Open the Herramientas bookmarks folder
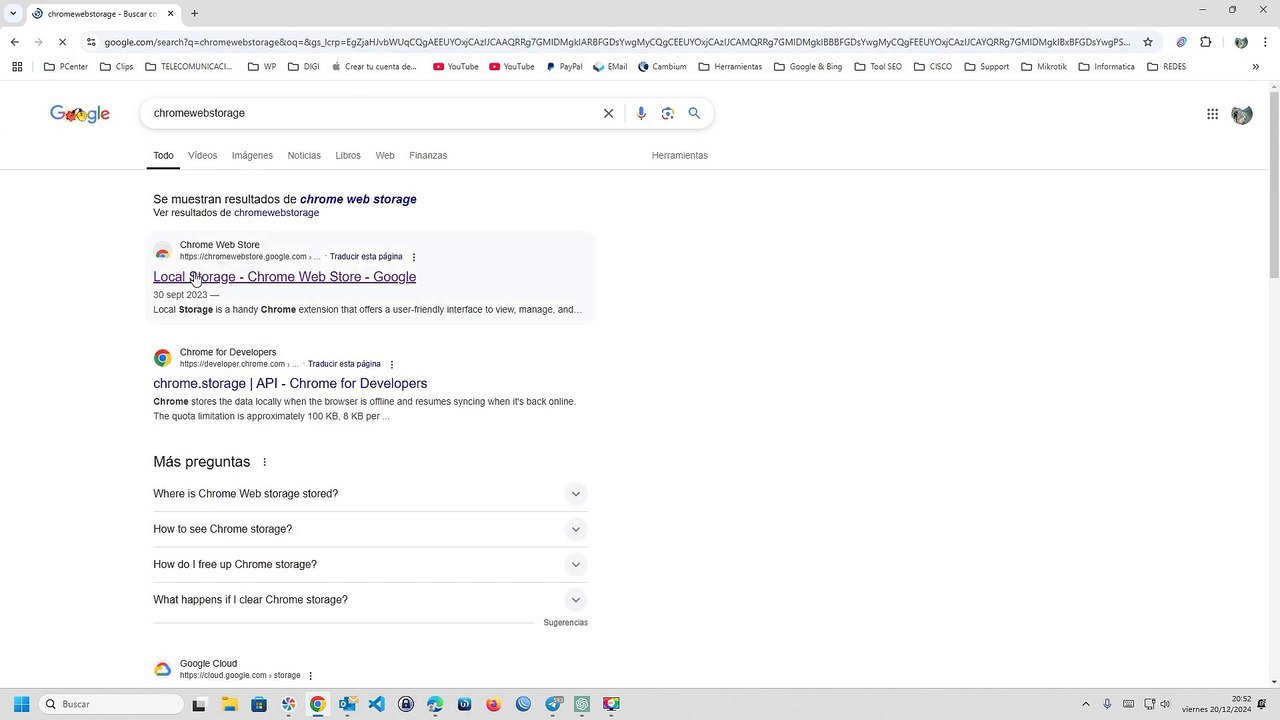Screen dimensions: 1280x720 click(730, 67)
